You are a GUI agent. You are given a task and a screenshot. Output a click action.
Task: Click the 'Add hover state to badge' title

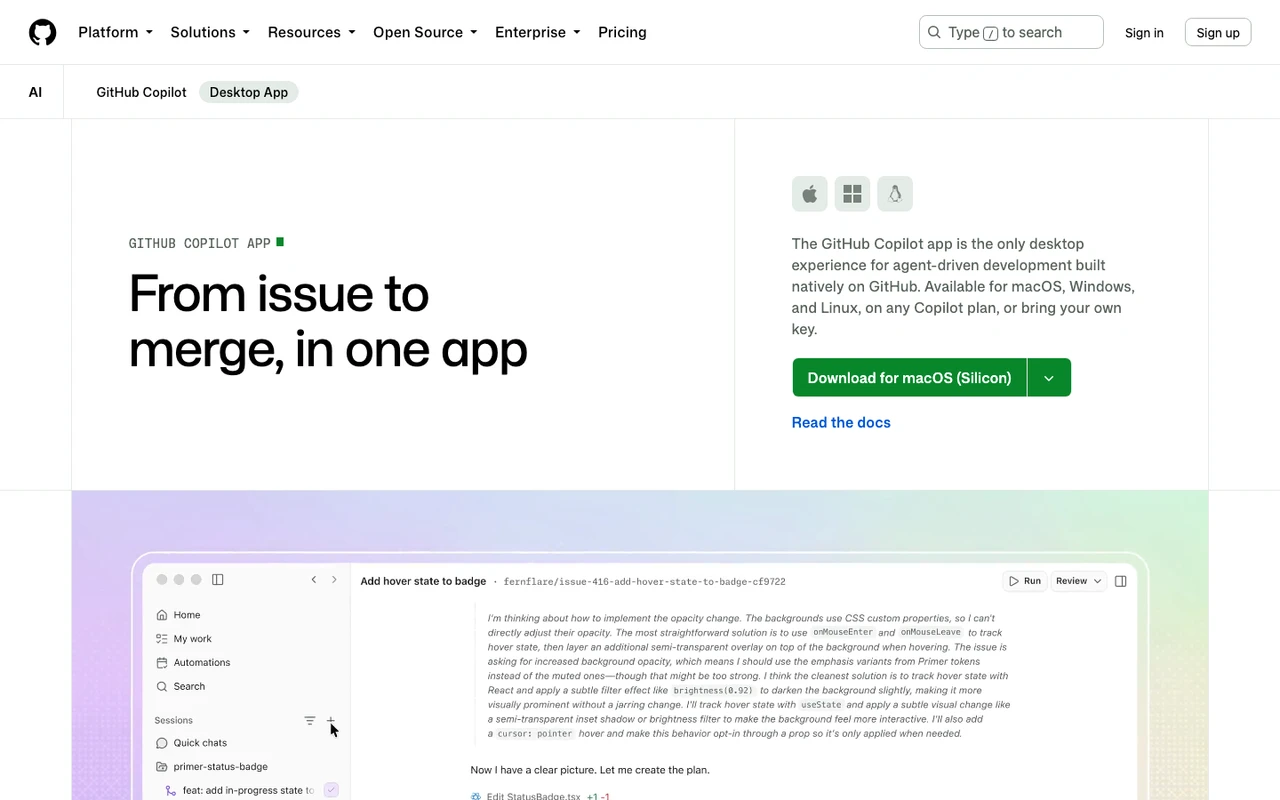coord(423,581)
